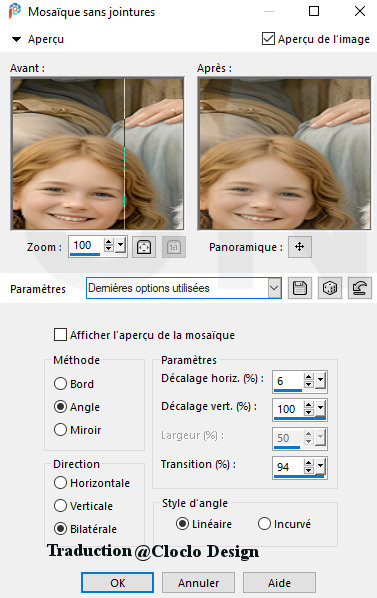This screenshot has height=598, width=377.
Task: Select the Angle method
Action: click(60, 407)
